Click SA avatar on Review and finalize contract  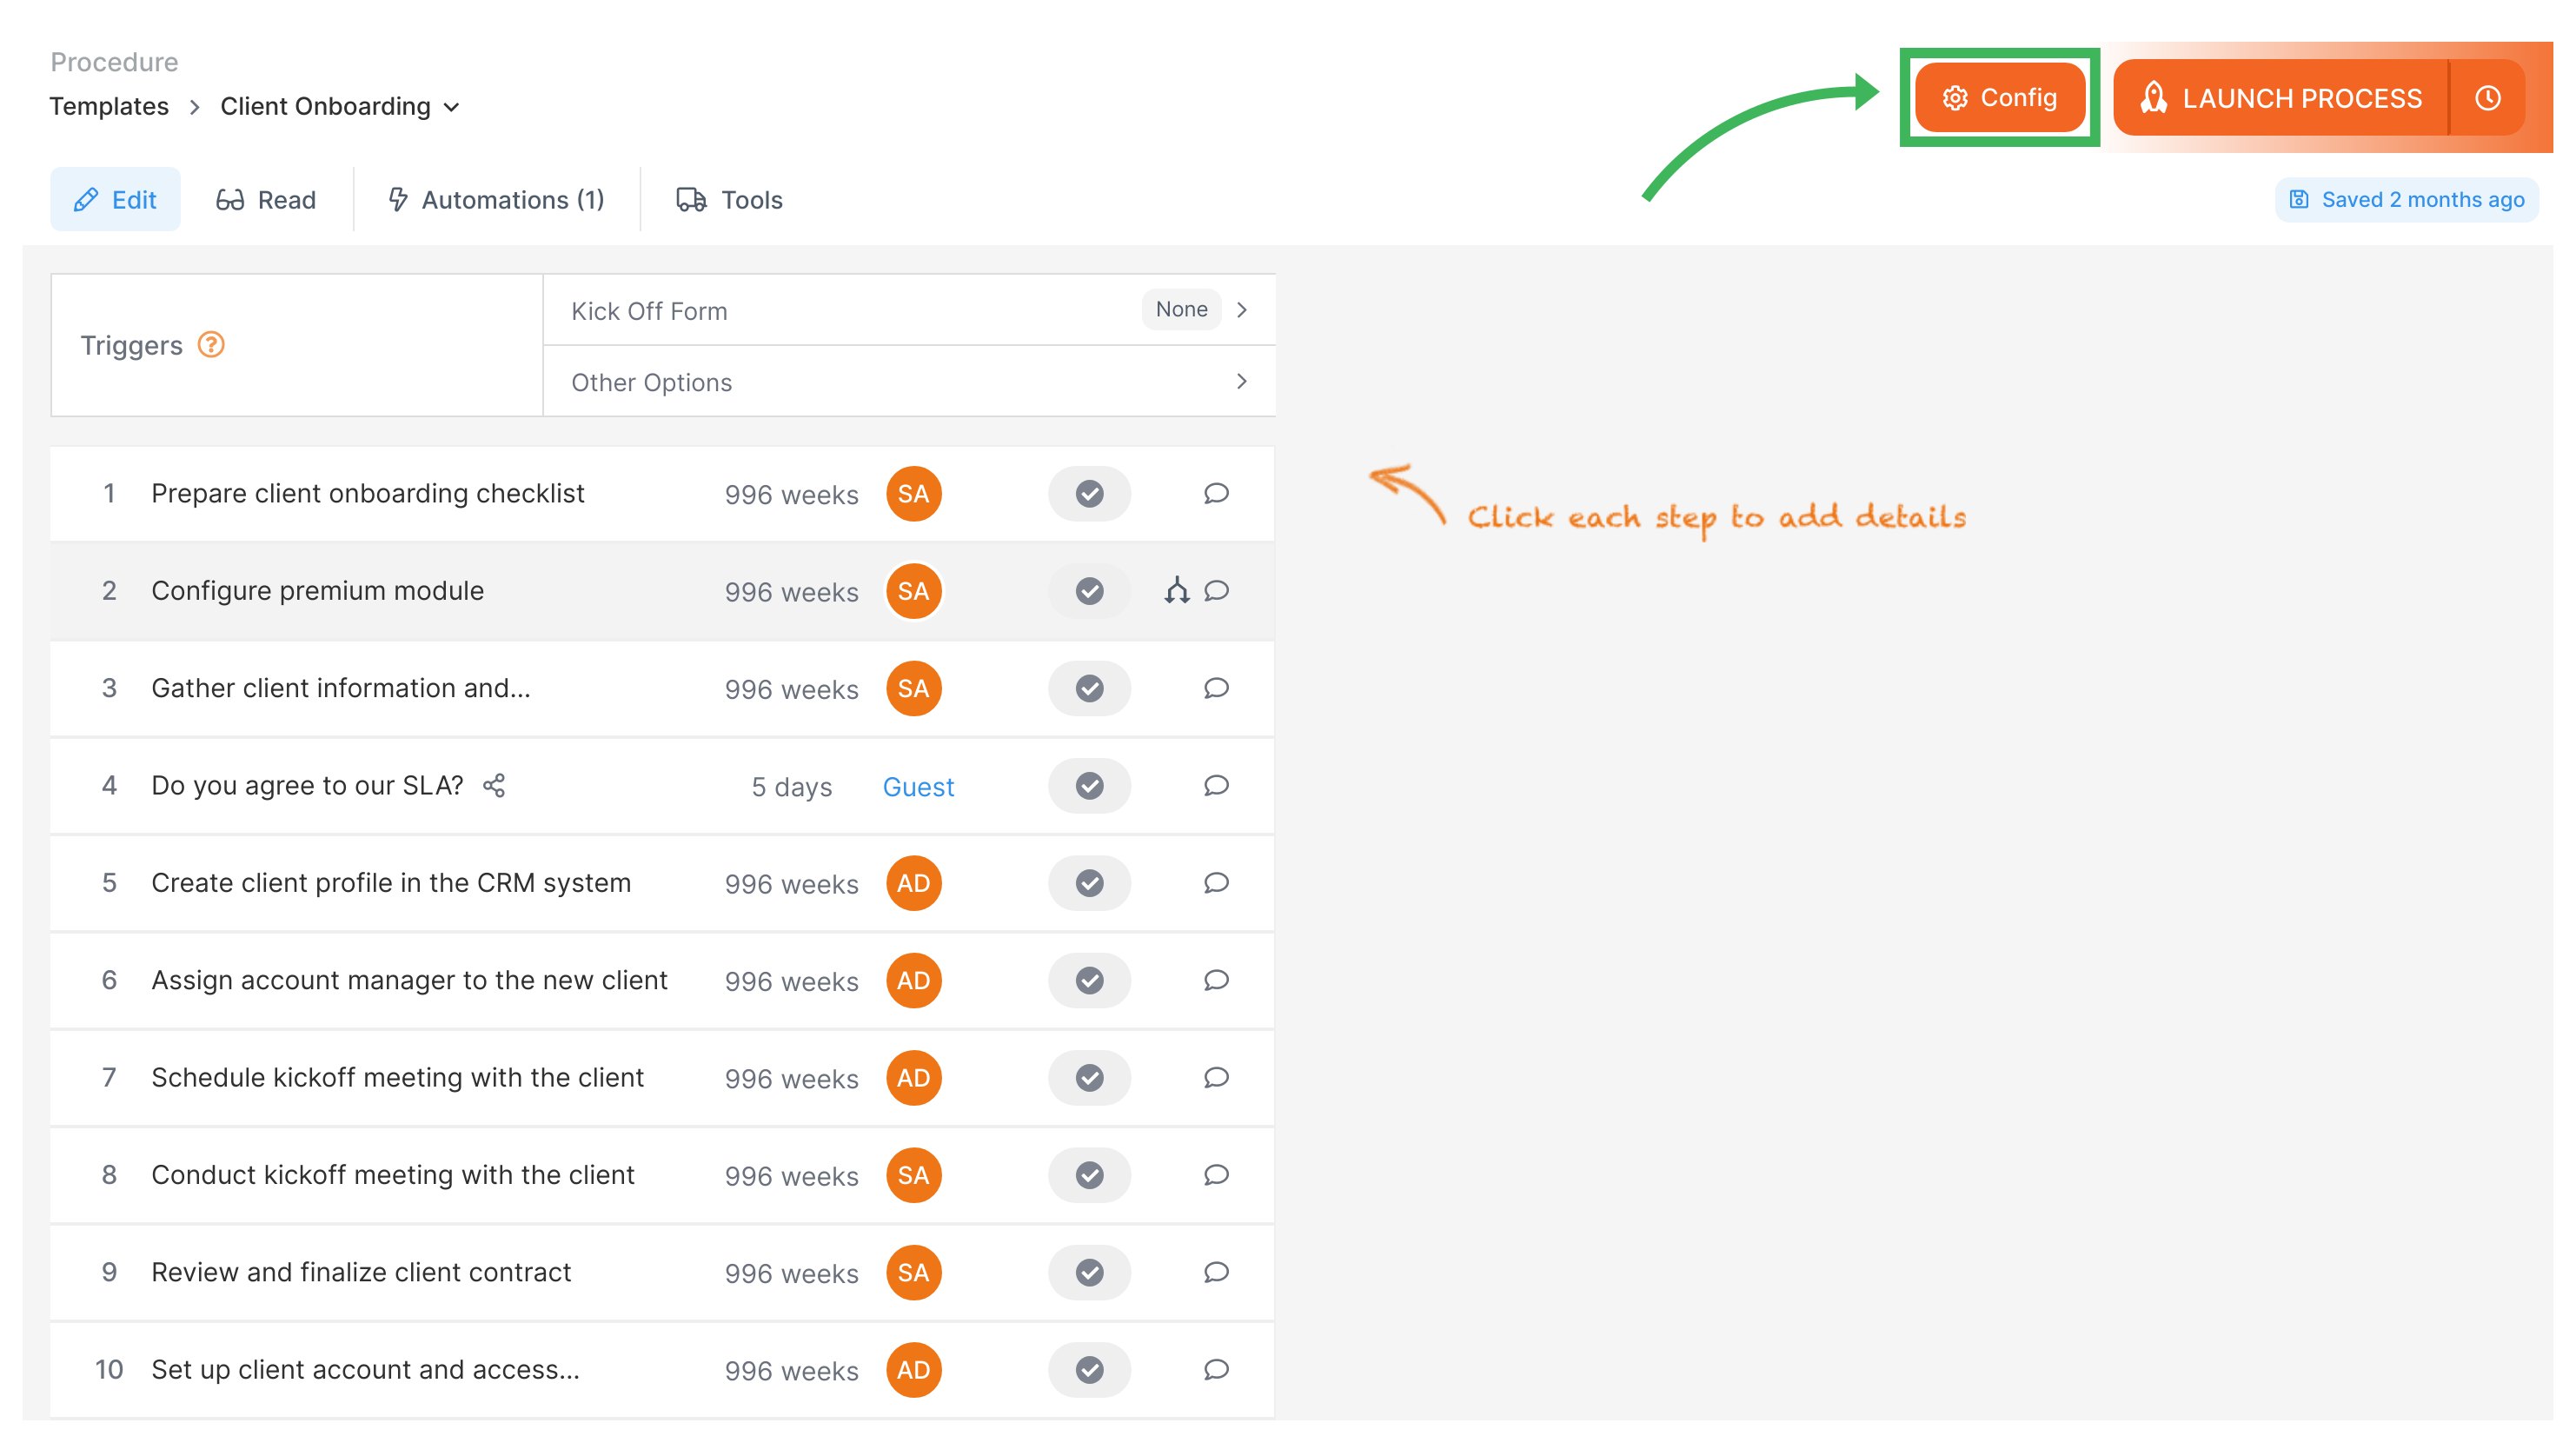click(x=913, y=1273)
